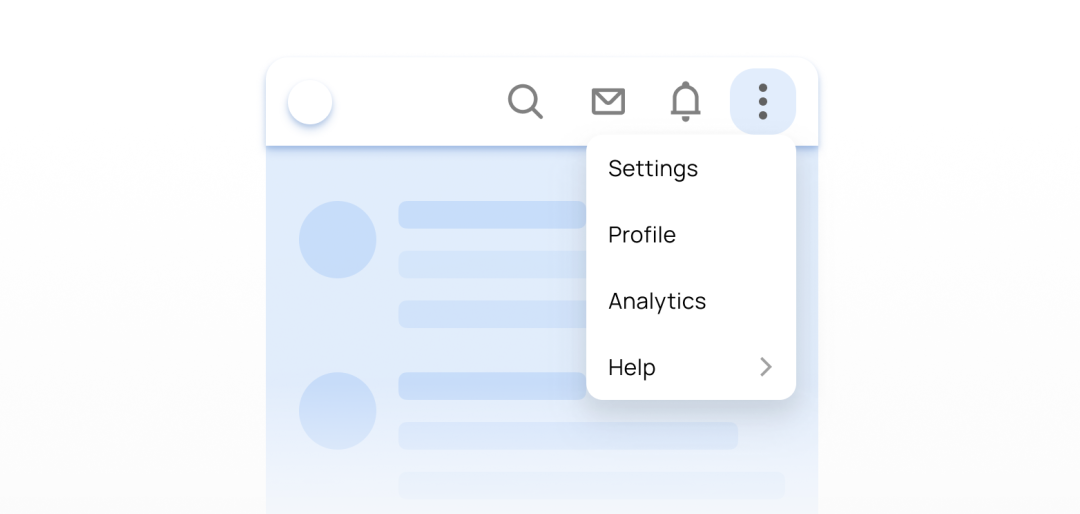Viewport: 1080px width, 514px height.
Task: Select the first list item's title bar
Action: point(492,215)
